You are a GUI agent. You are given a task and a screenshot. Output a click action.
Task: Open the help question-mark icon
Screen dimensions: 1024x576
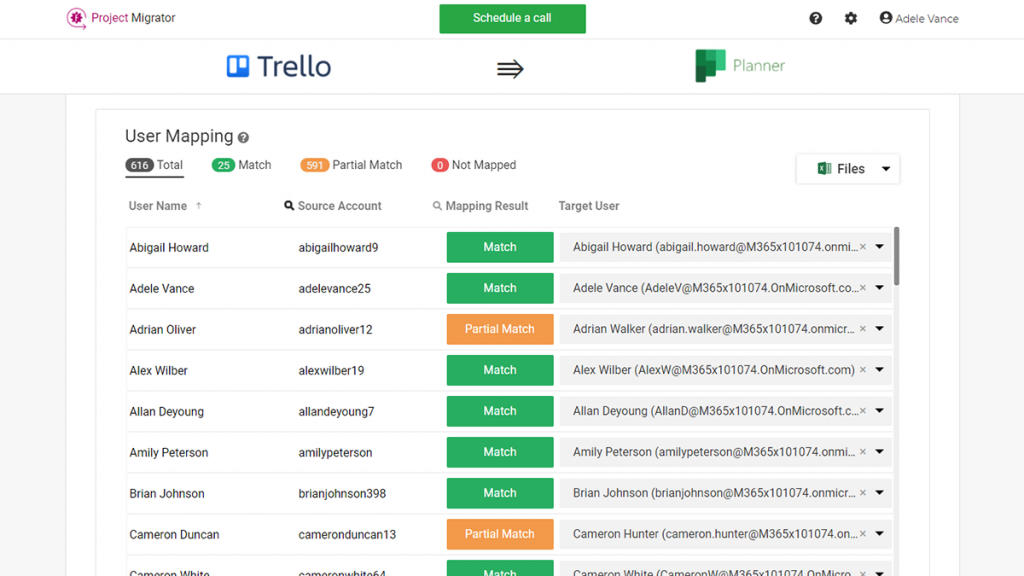click(x=815, y=18)
